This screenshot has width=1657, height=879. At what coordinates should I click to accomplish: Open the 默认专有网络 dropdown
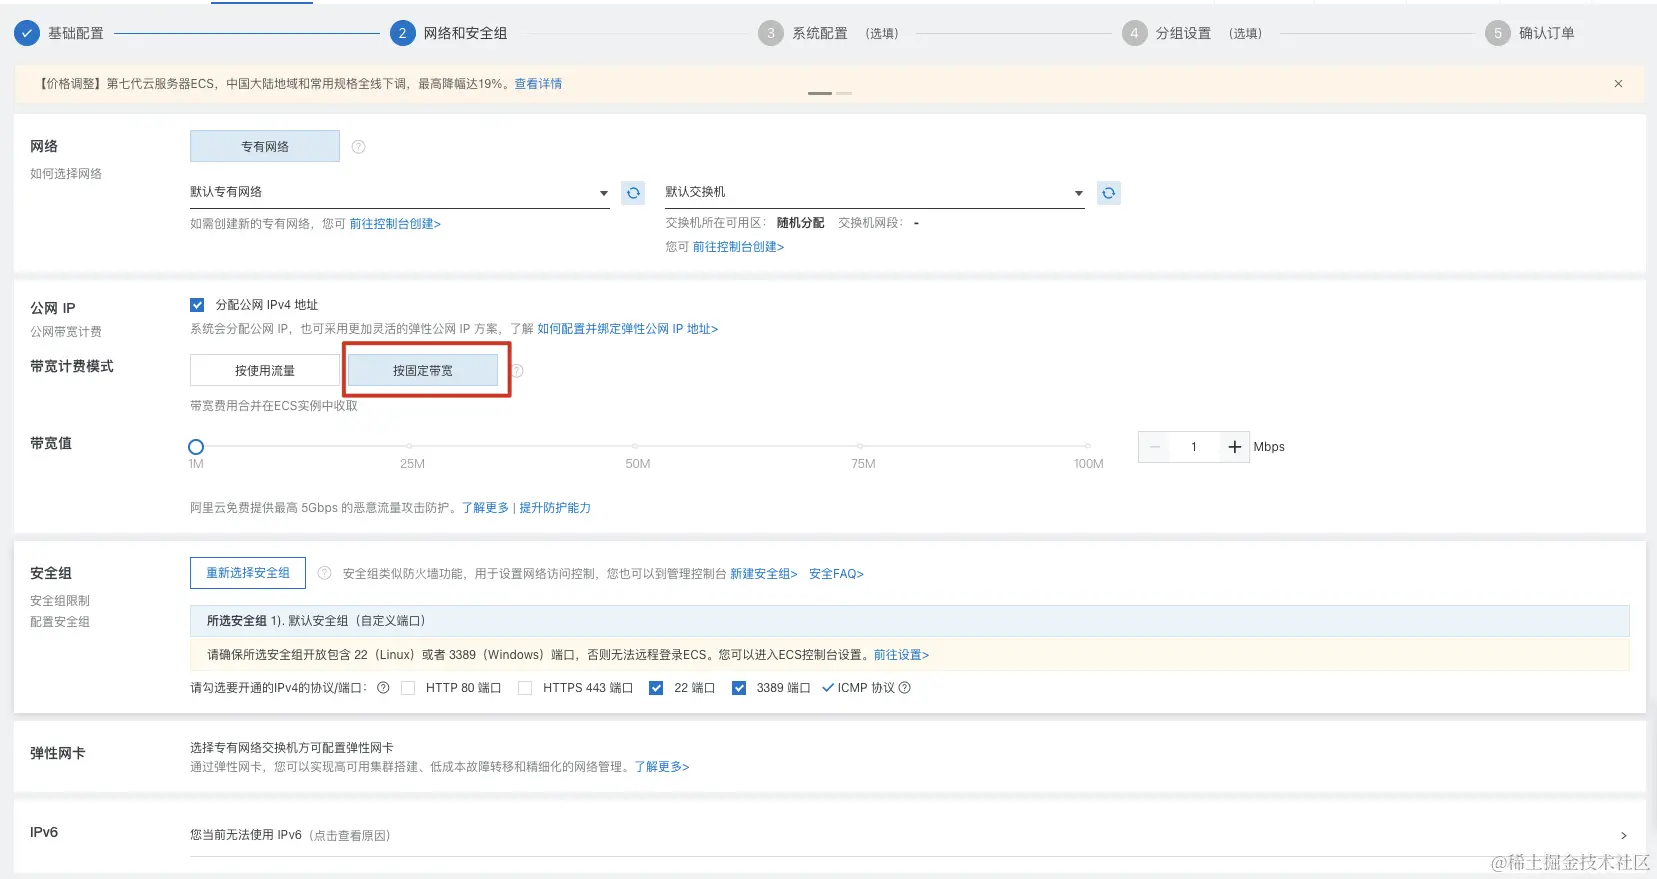tap(400, 192)
